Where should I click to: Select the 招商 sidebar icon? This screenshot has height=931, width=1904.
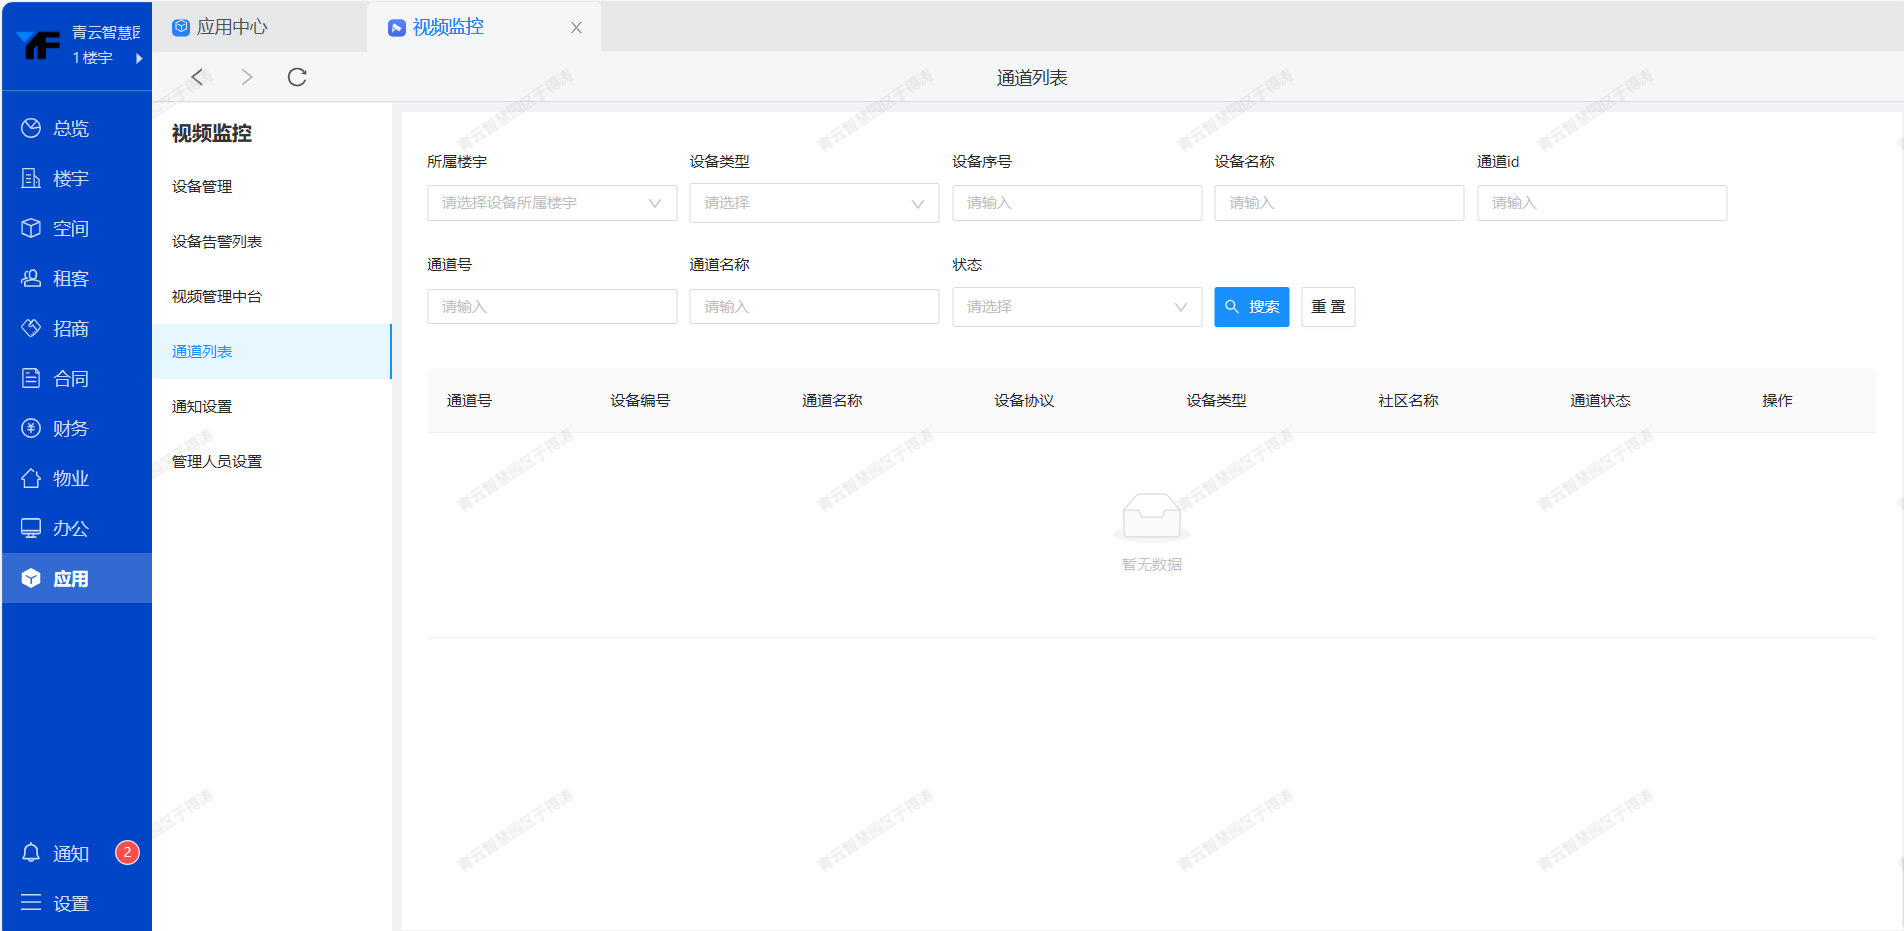click(31, 328)
